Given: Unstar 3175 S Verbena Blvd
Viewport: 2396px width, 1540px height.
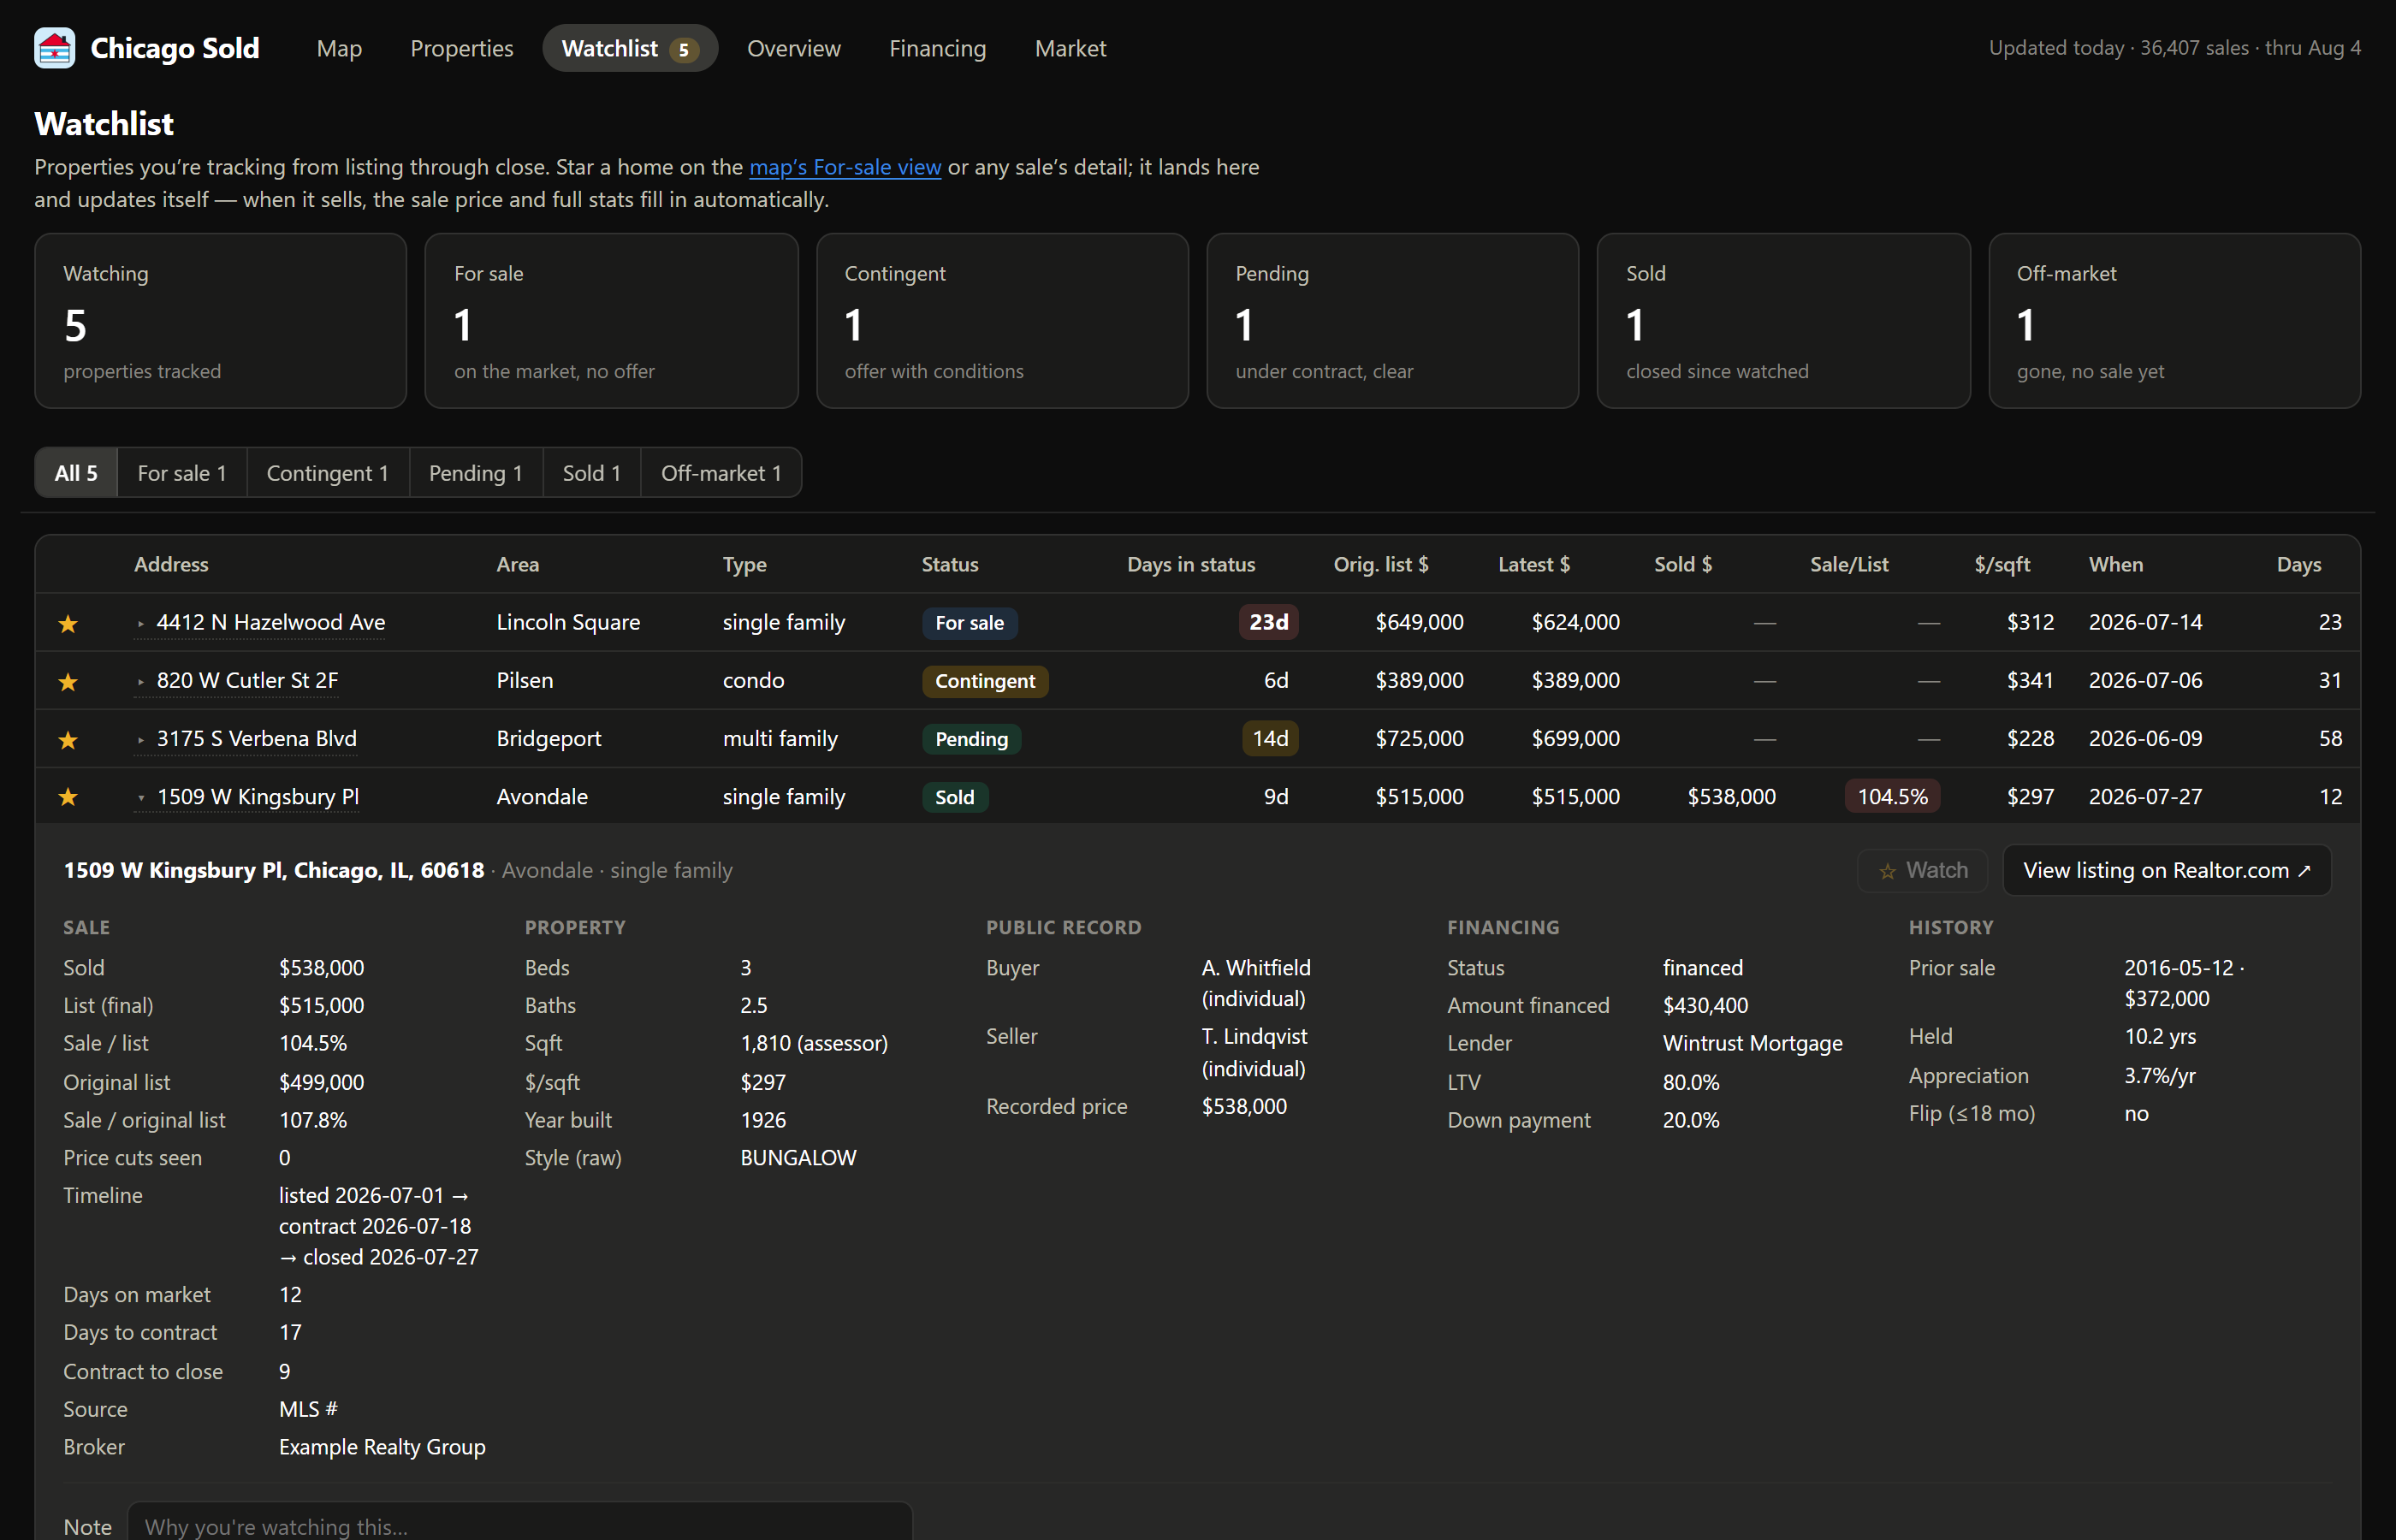Looking at the screenshot, I should tap(68, 740).
